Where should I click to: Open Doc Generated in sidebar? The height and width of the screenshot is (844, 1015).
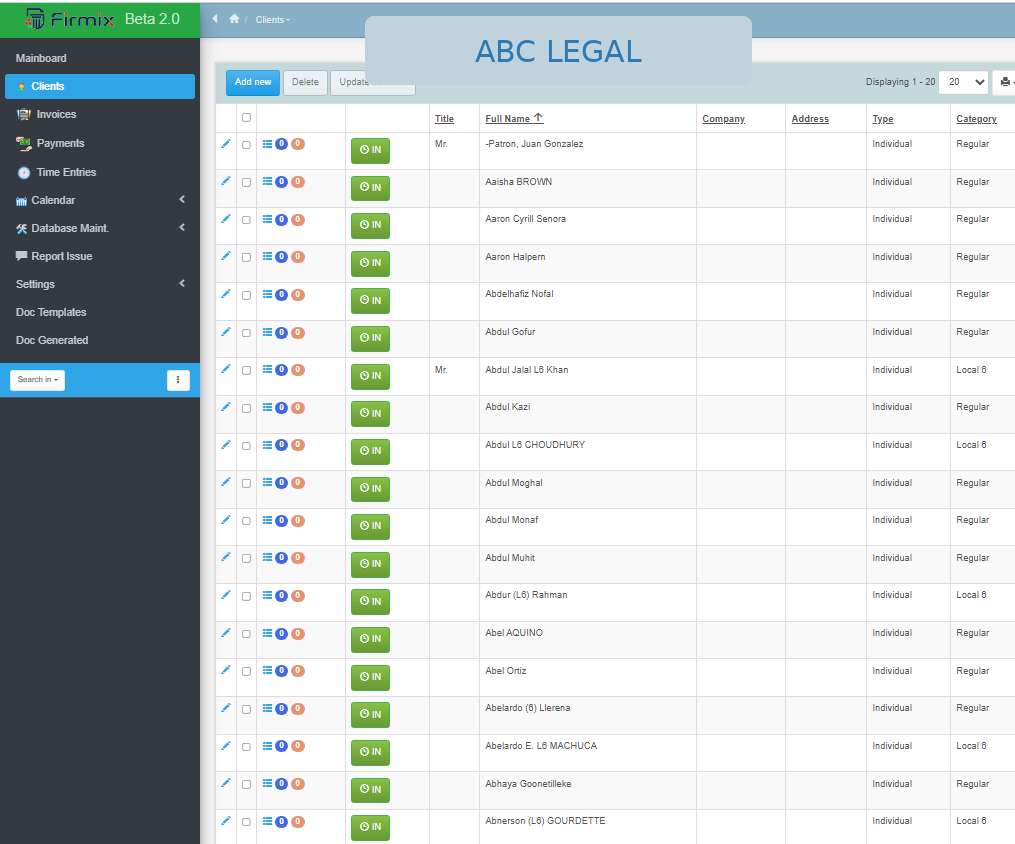(52, 340)
